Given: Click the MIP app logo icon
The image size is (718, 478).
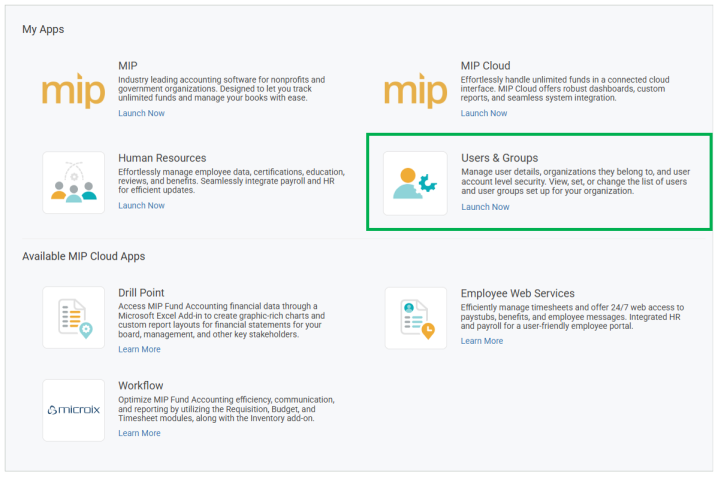Looking at the screenshot, I should [74, 91].
